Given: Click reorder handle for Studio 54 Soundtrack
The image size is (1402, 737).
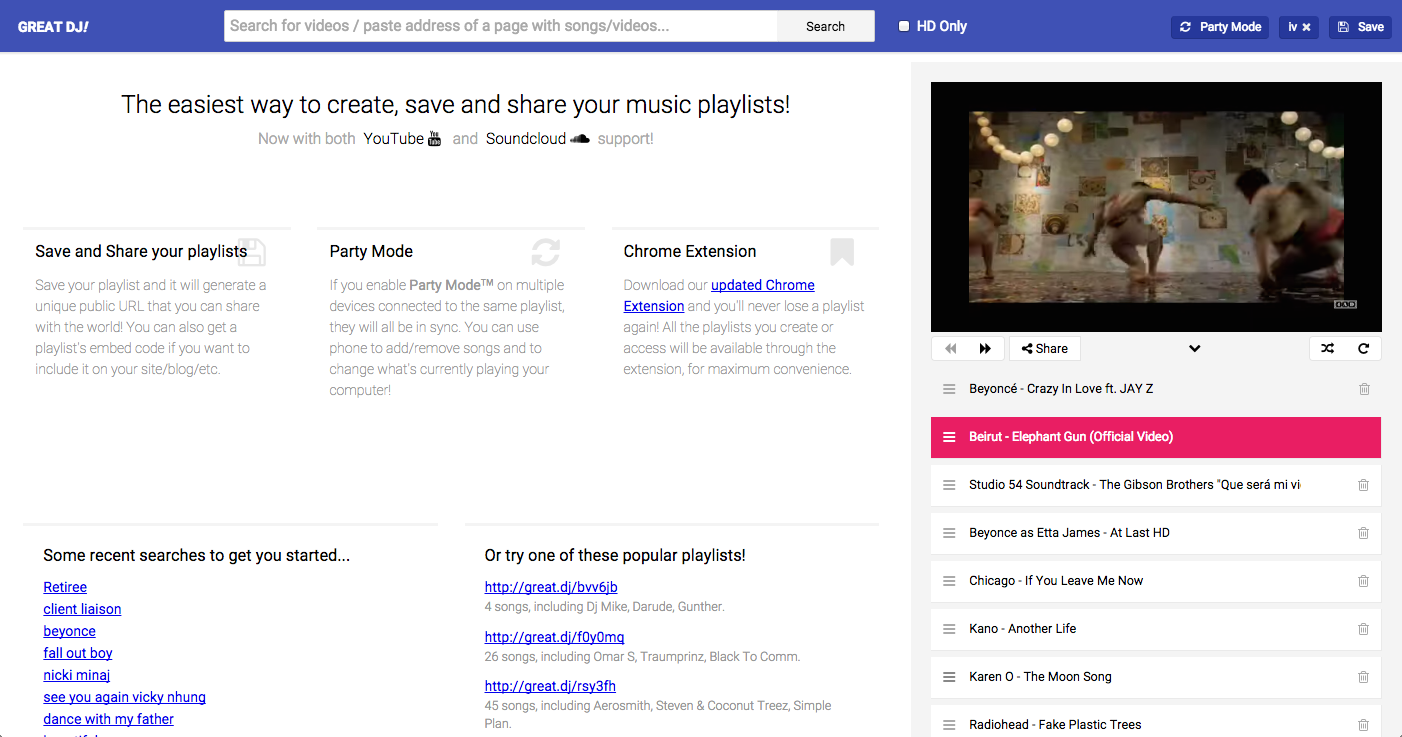Looking at the screenshot, I should [x=950, y=485].
